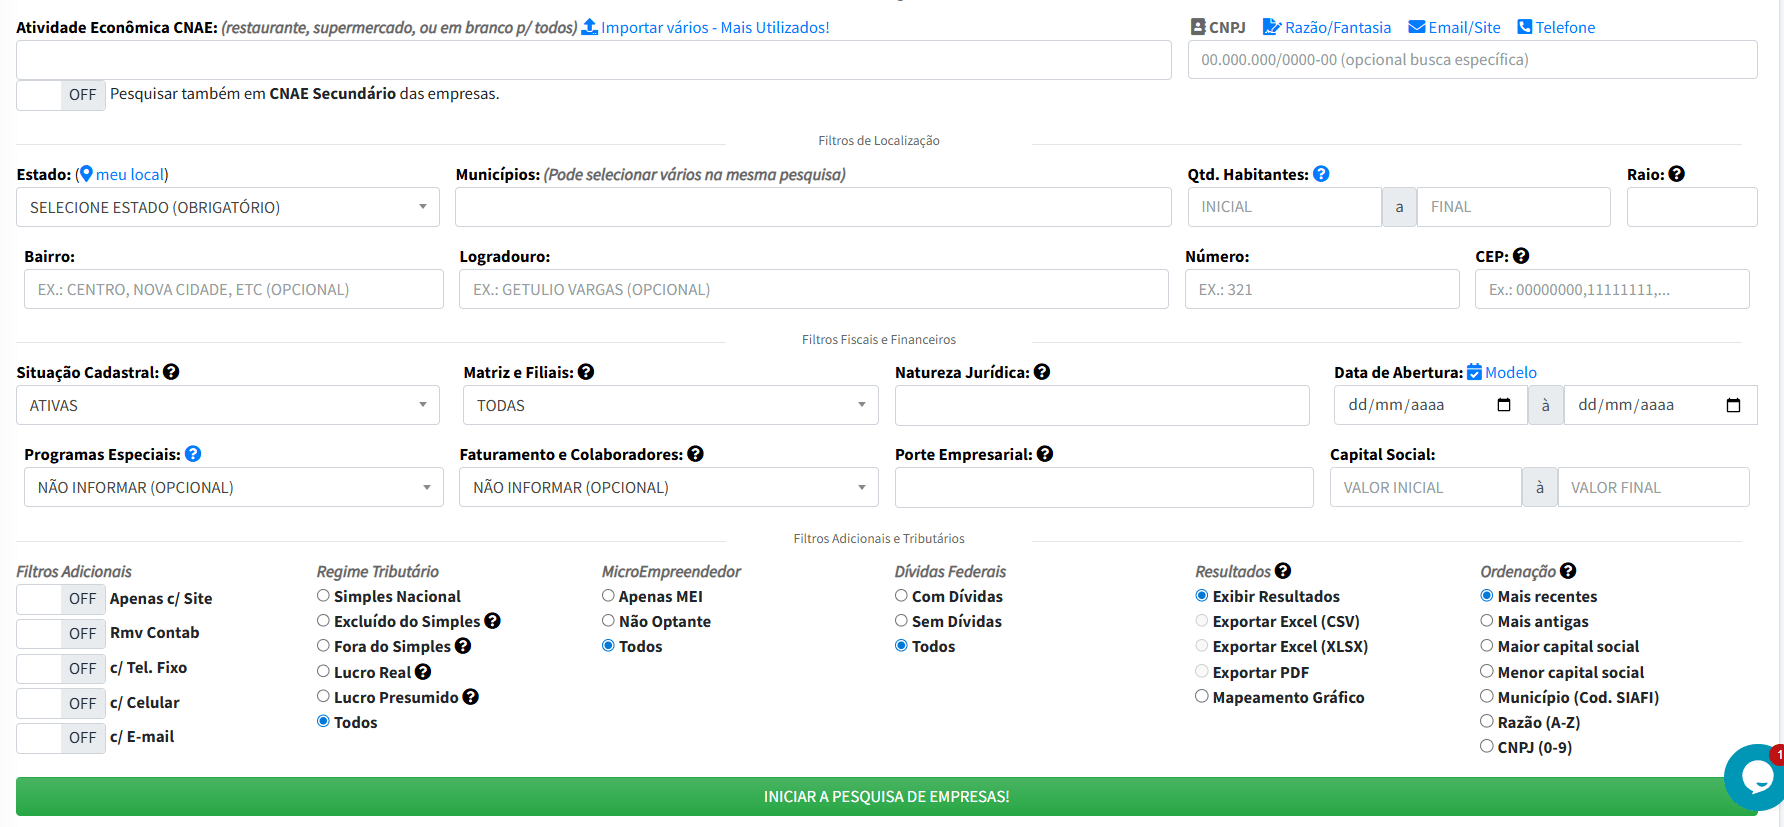Open the chat bubble widget
The width and height of the screenshot is (1784, 827).
tap(1756, 776)
